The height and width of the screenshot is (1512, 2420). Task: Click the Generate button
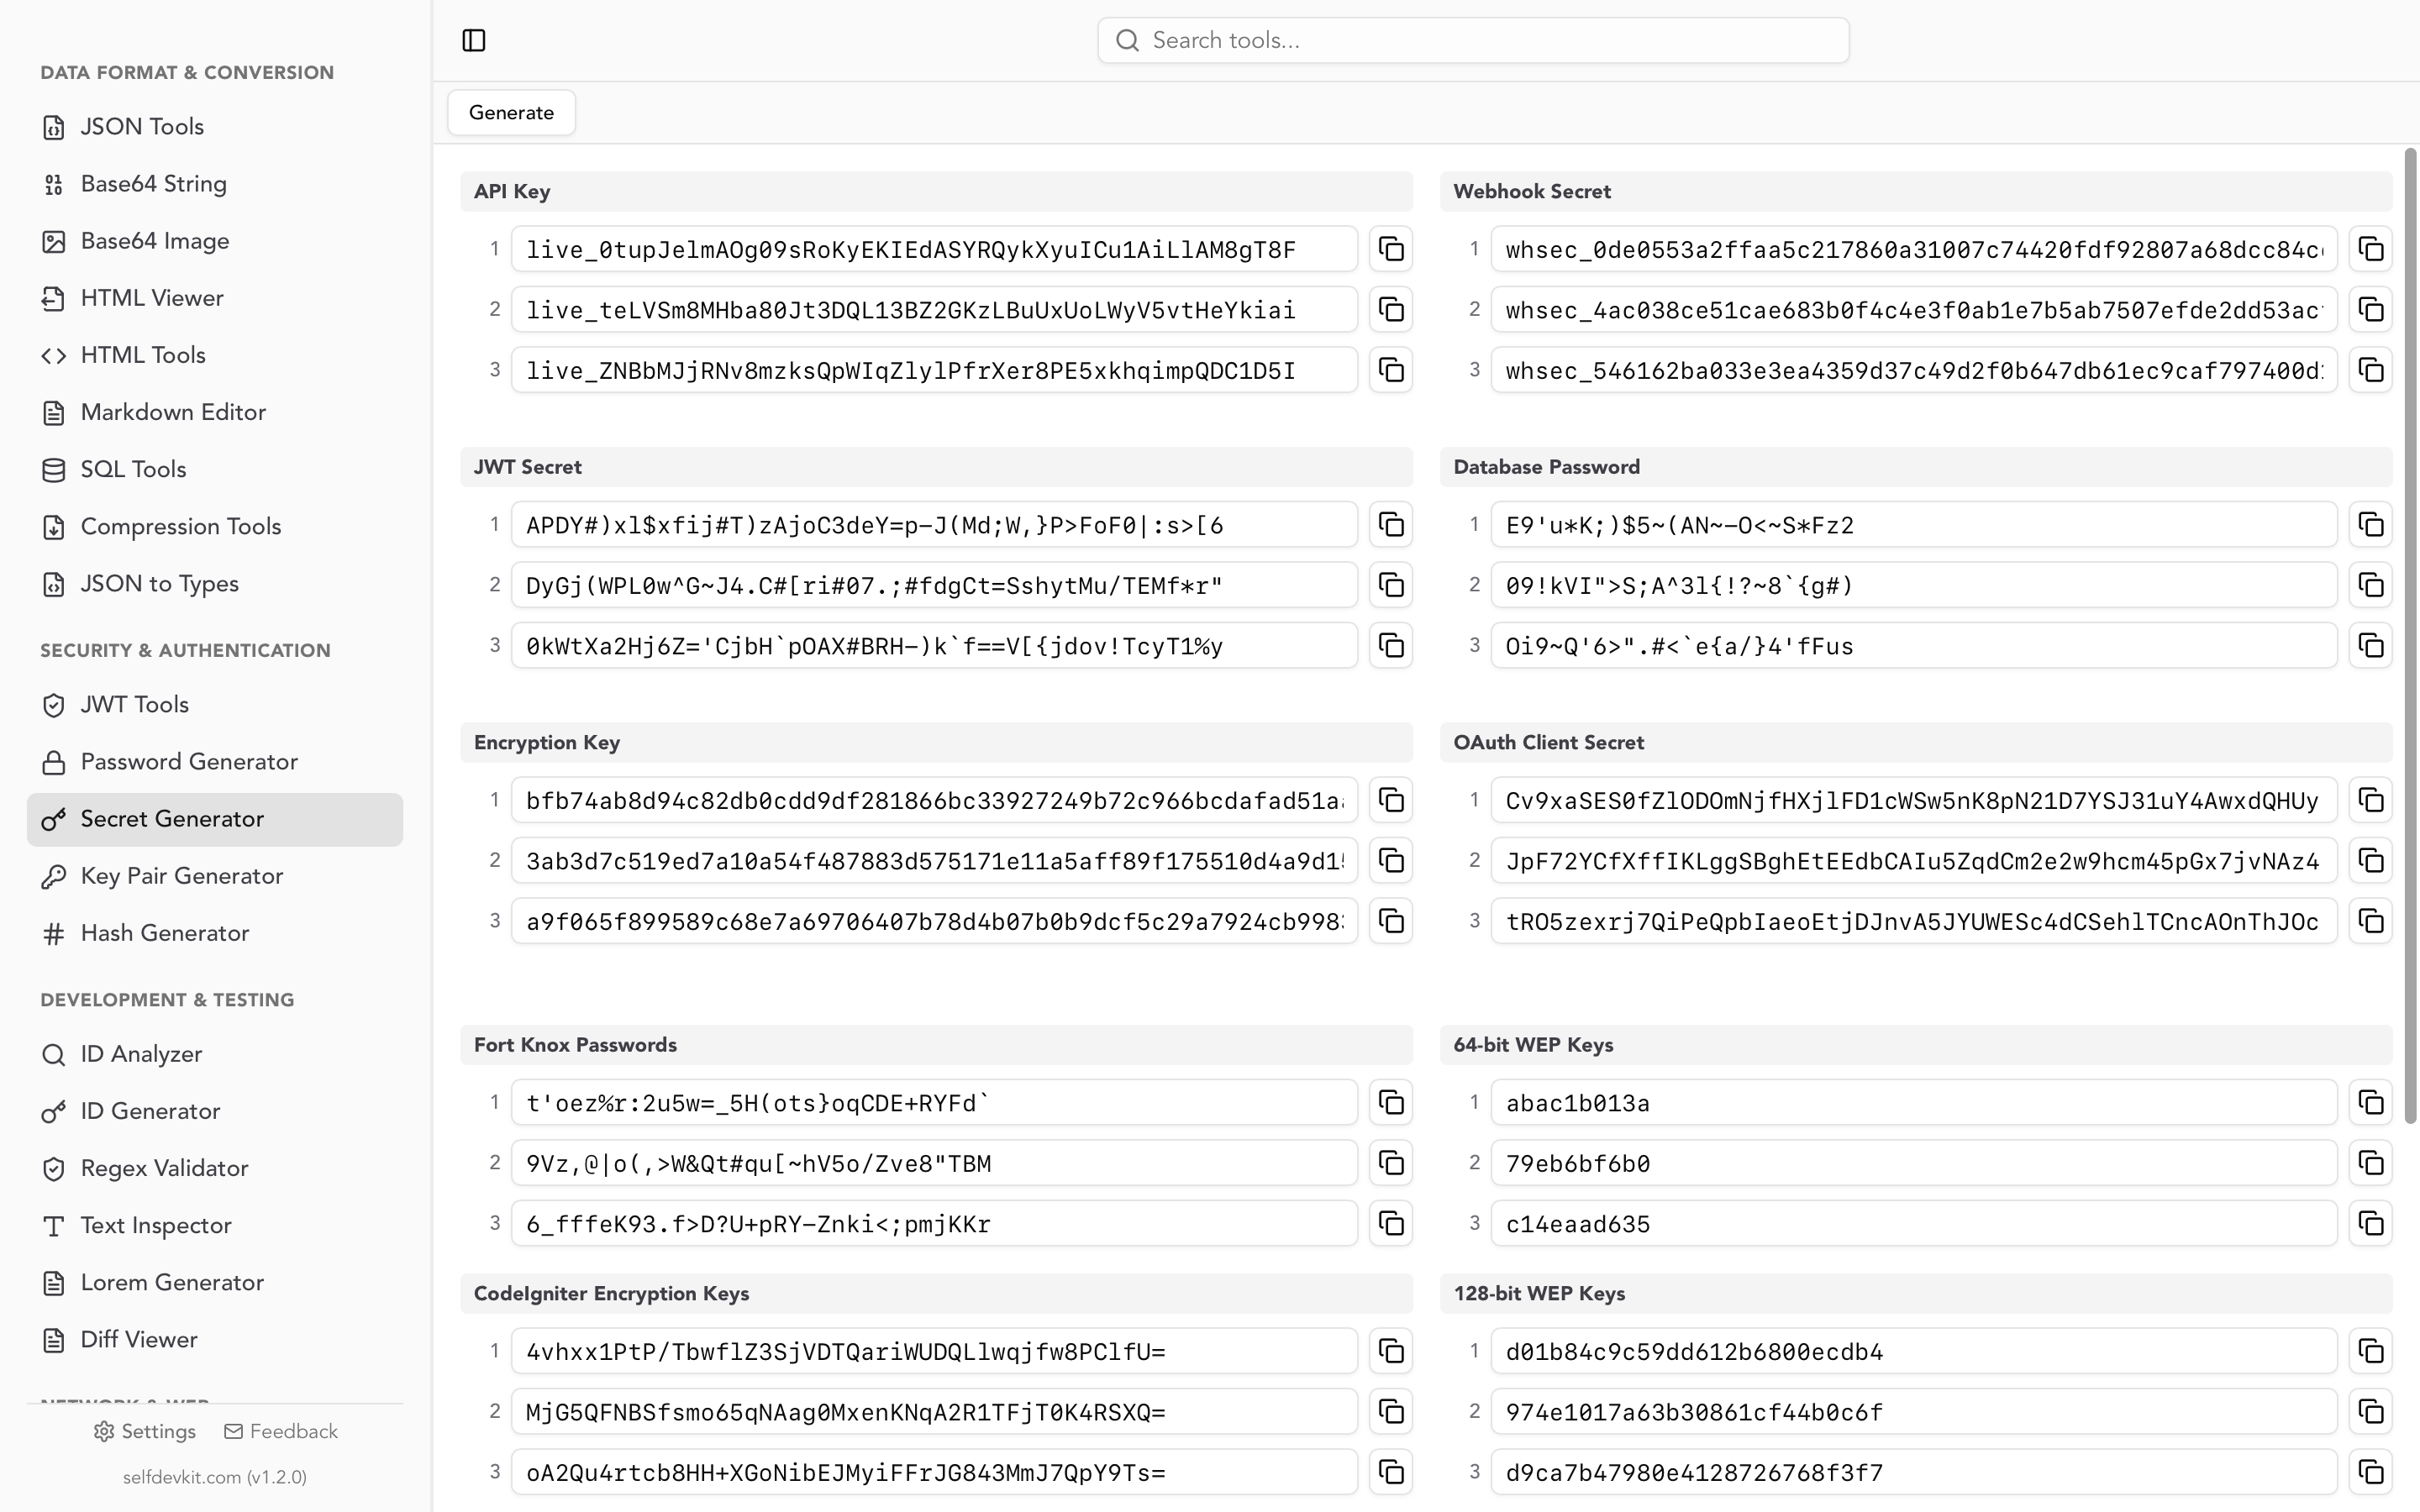pos(511,112)
